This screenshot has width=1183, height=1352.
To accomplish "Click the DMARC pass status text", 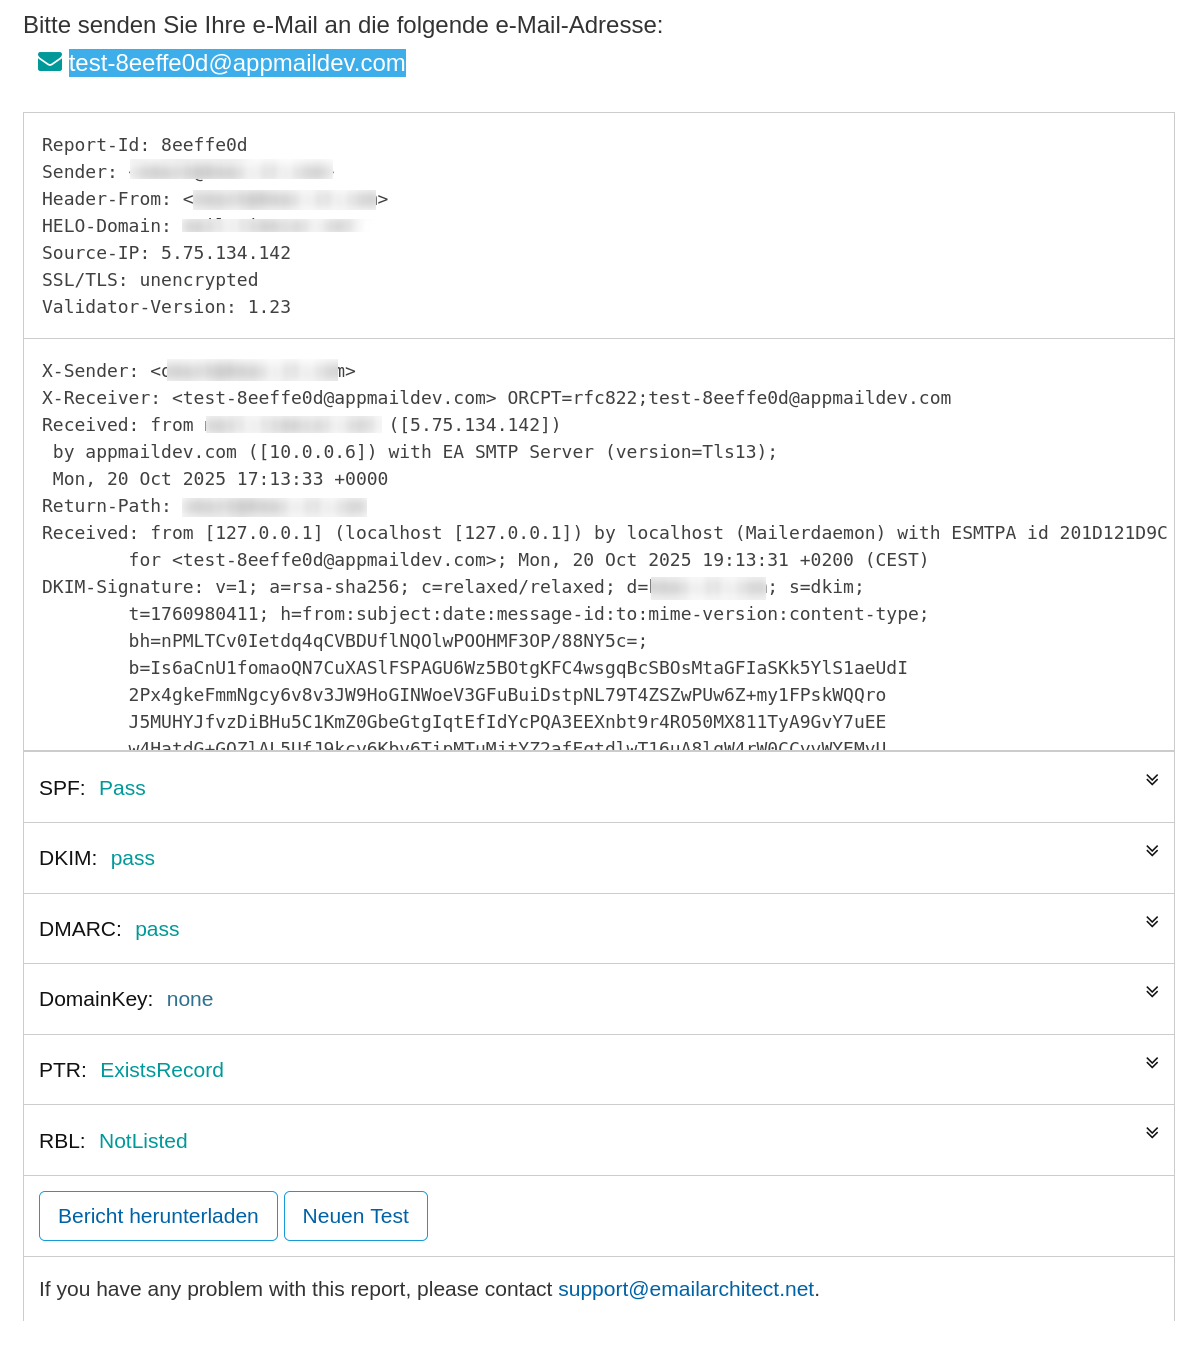I will 157,929.
